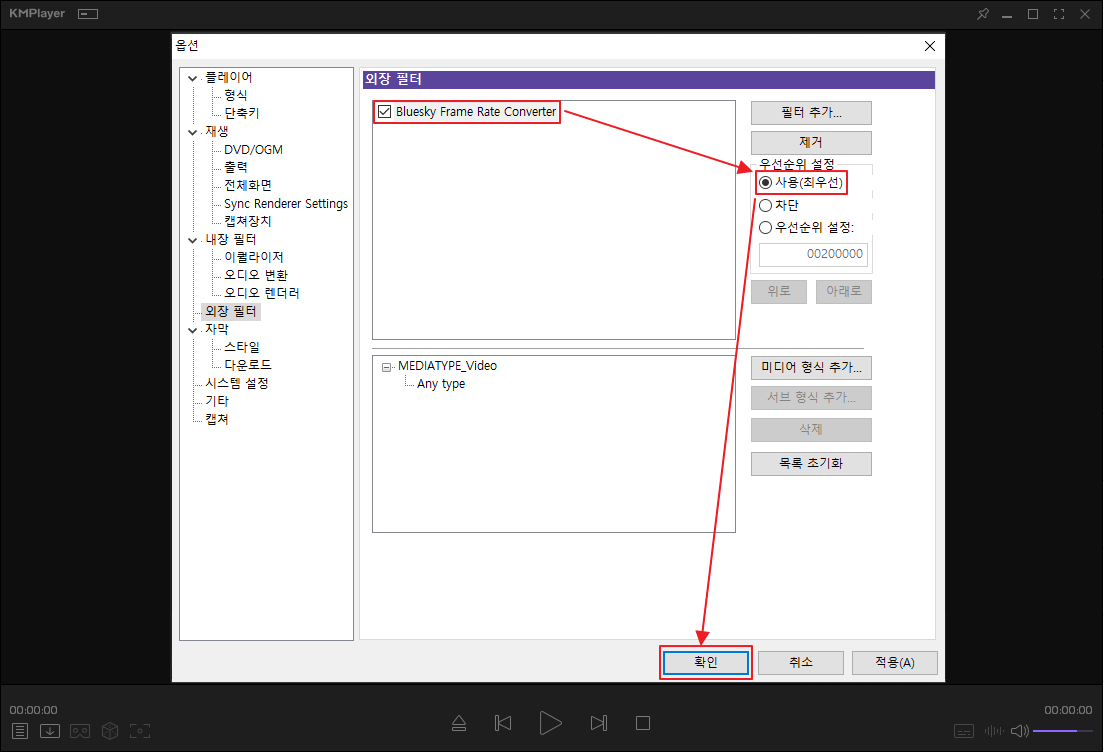Open the 캡쳐 settings page
Screen dimensions: 1104x753
pyautogui.click(x=217, y=420)
